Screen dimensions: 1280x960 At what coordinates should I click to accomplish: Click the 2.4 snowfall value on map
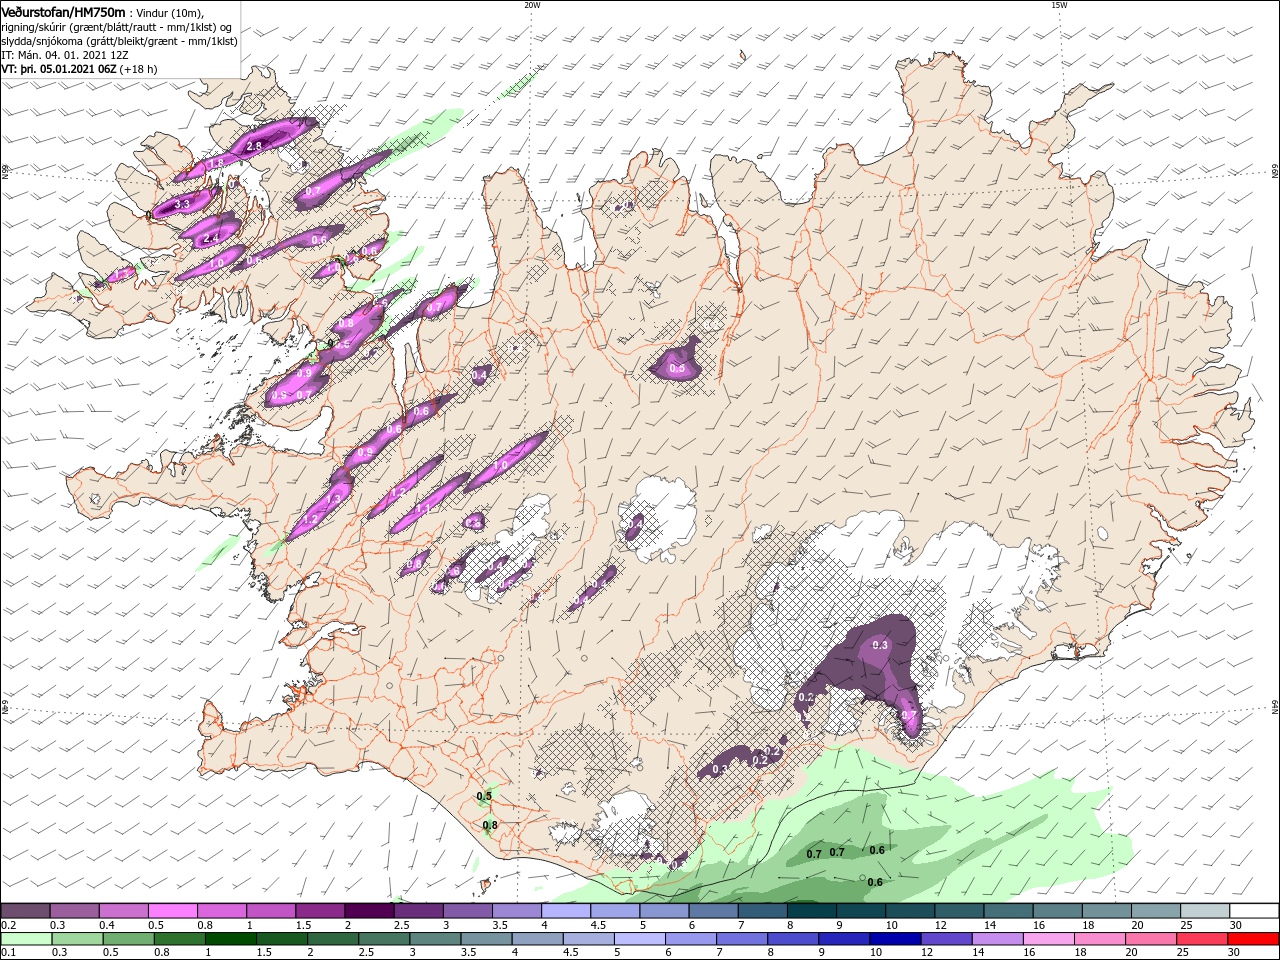(x=211, y=239)
